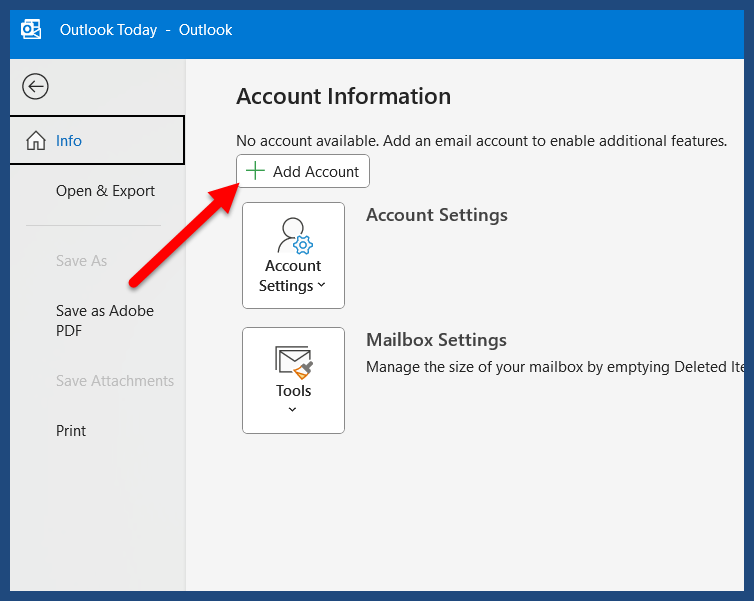
Task: Click the Tools mailbox cleanup icon
Action: [294, 362]
